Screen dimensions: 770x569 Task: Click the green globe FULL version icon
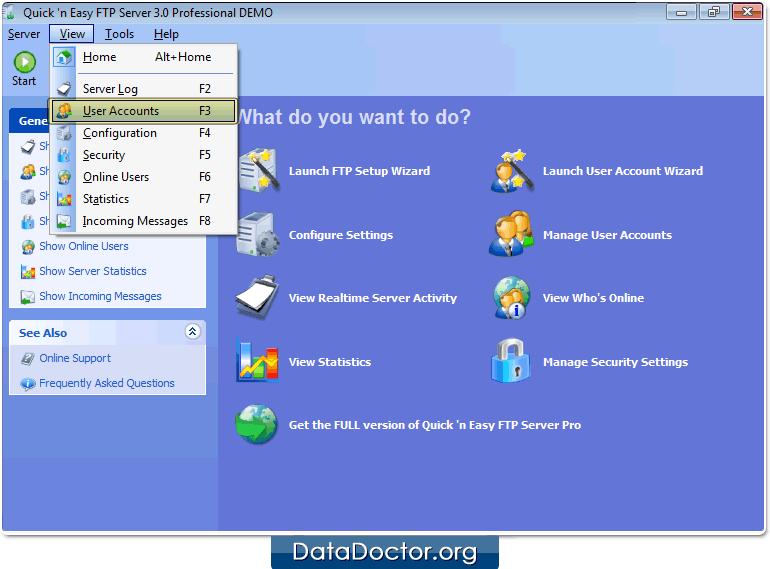click(256, 424)
